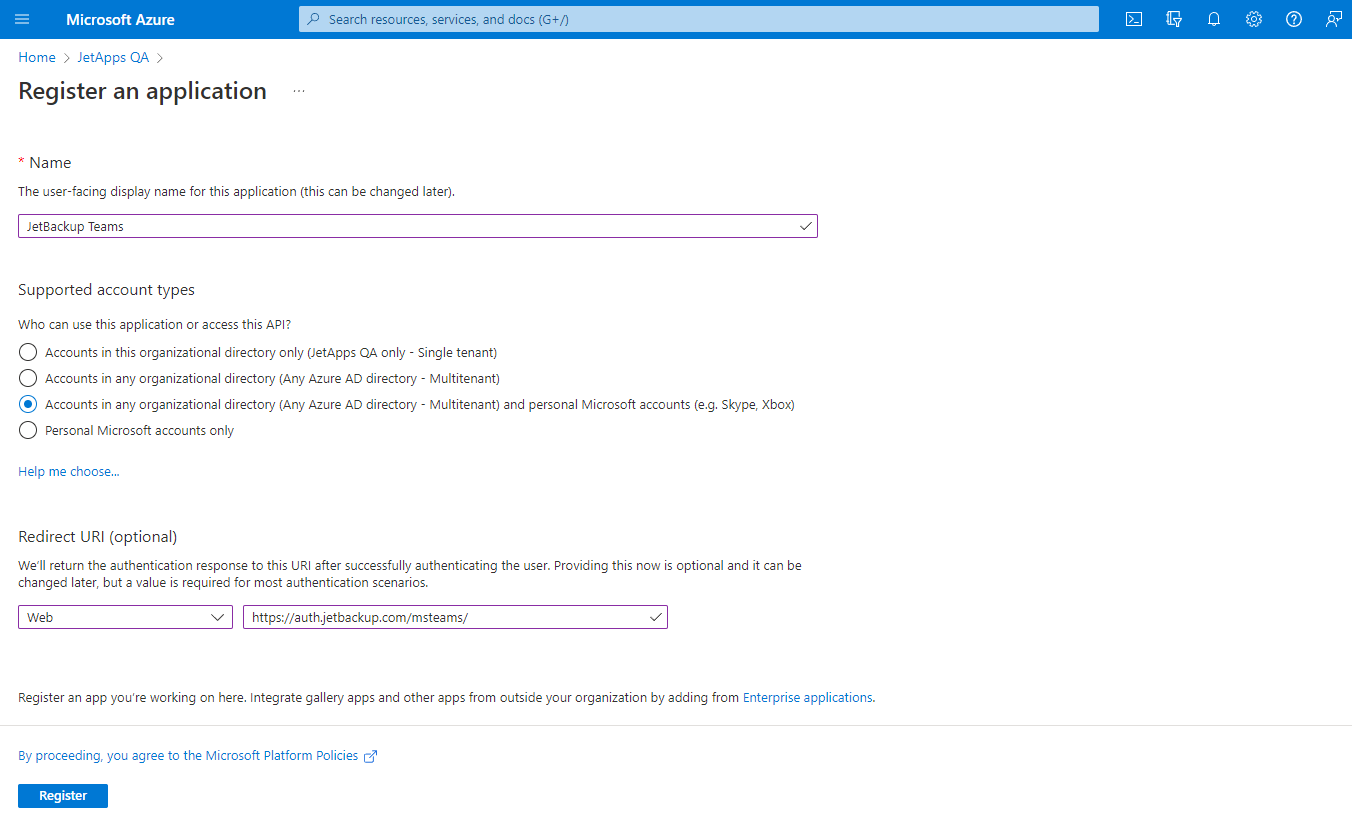Open the Microsoft Platform Policies link

point(188,756)
